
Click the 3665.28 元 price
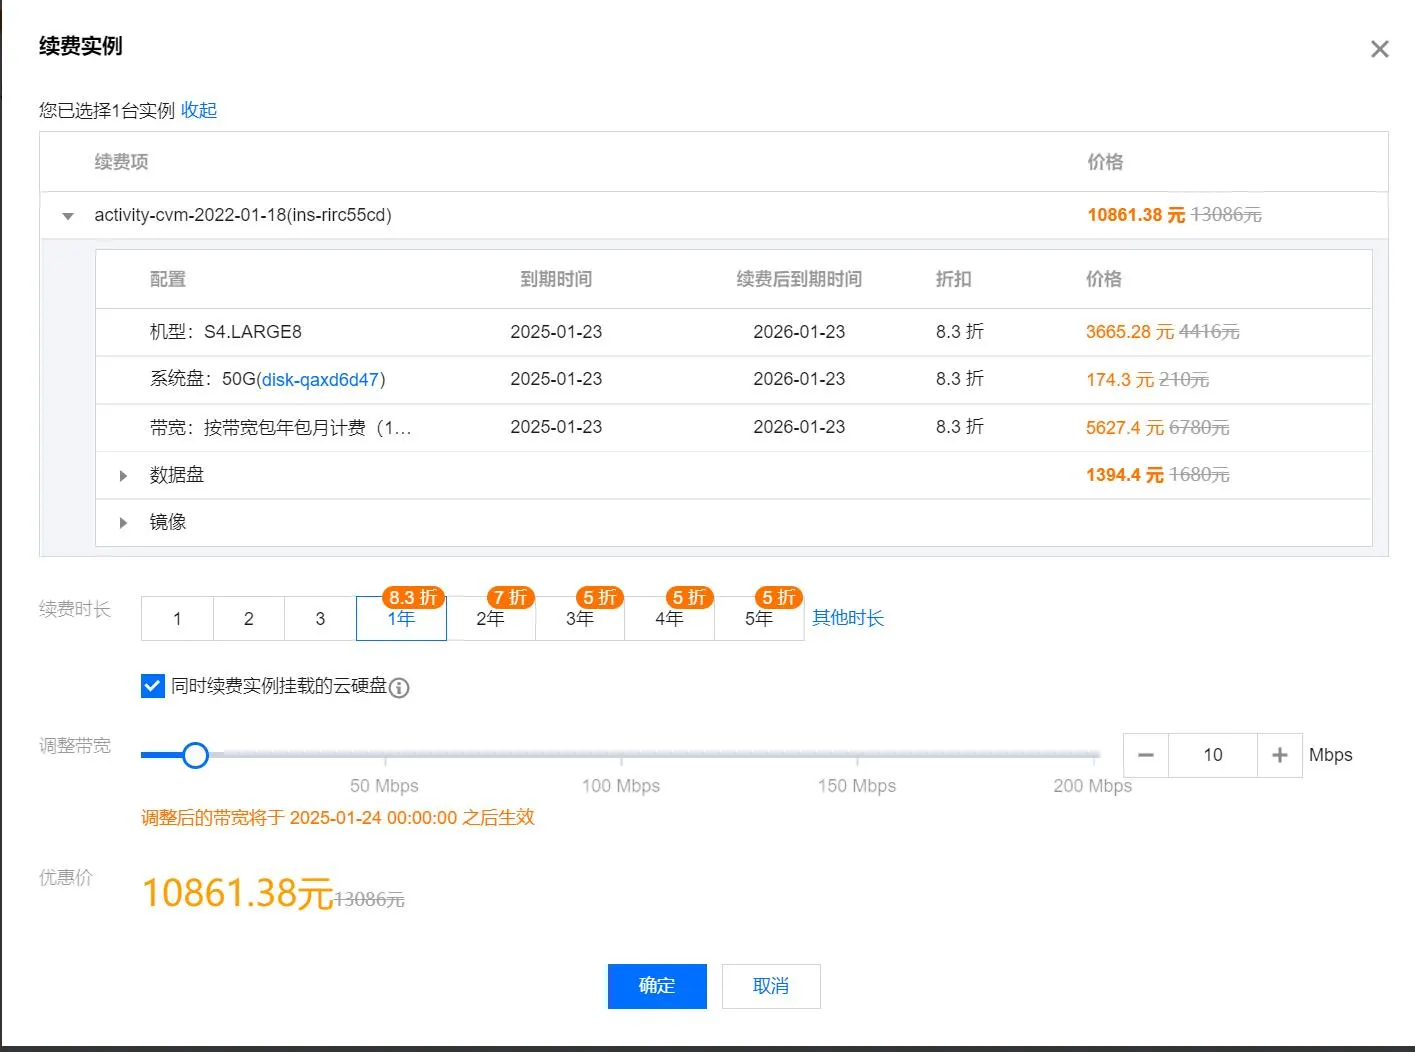(x=1130, y=332)
